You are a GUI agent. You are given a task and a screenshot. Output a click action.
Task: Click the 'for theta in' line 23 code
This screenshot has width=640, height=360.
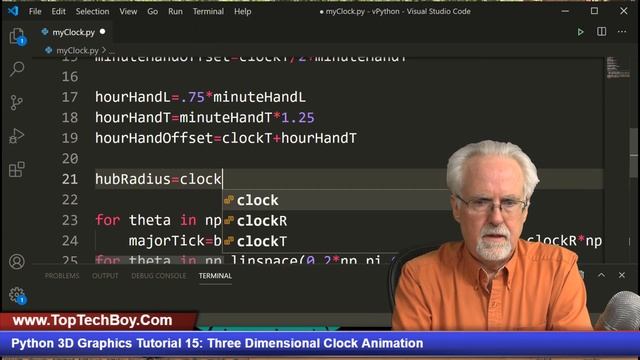pos(158,220)
